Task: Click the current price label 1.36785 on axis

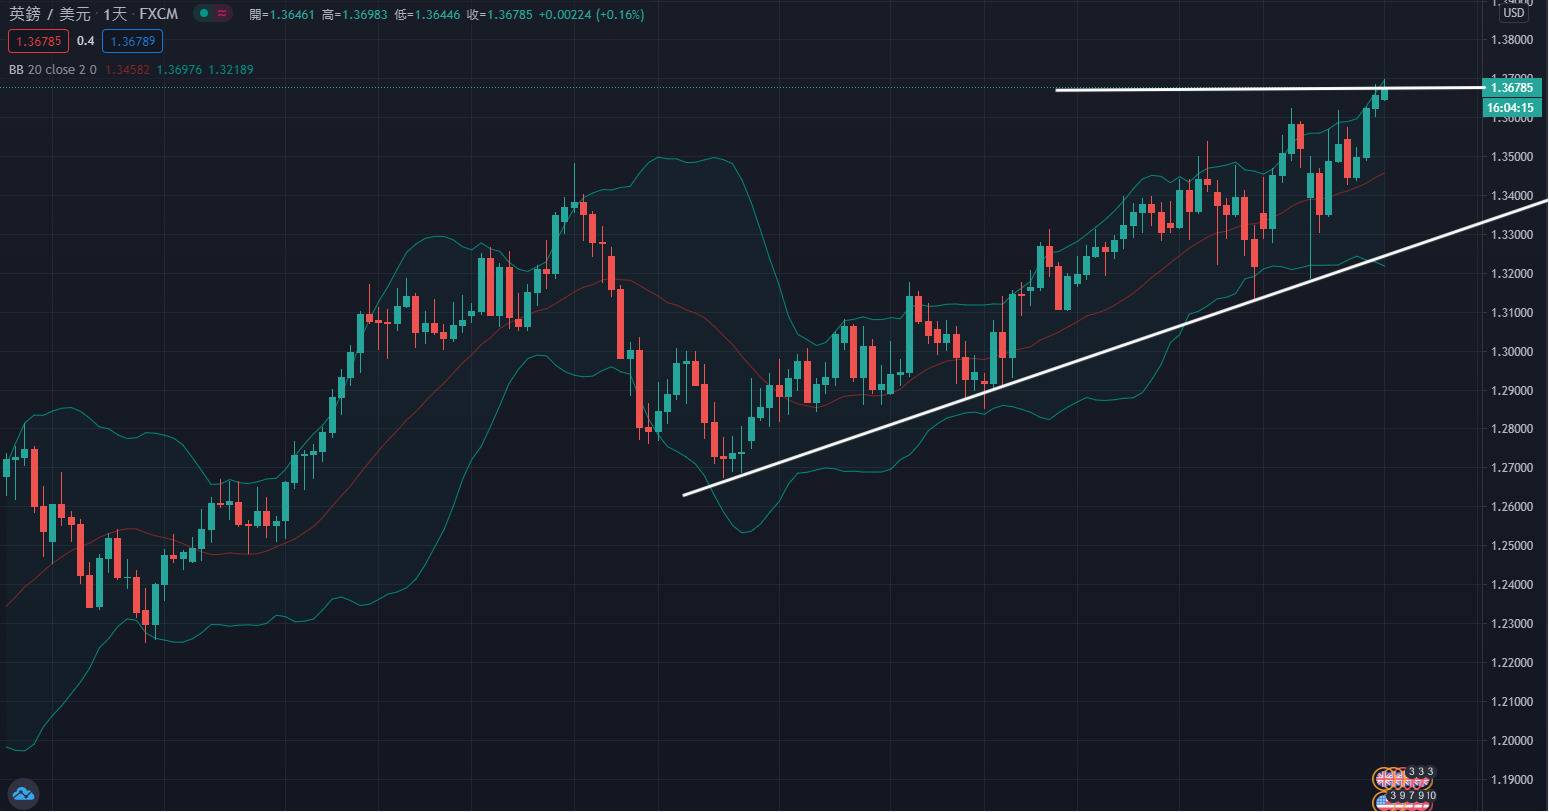Action: (1511, 87)
